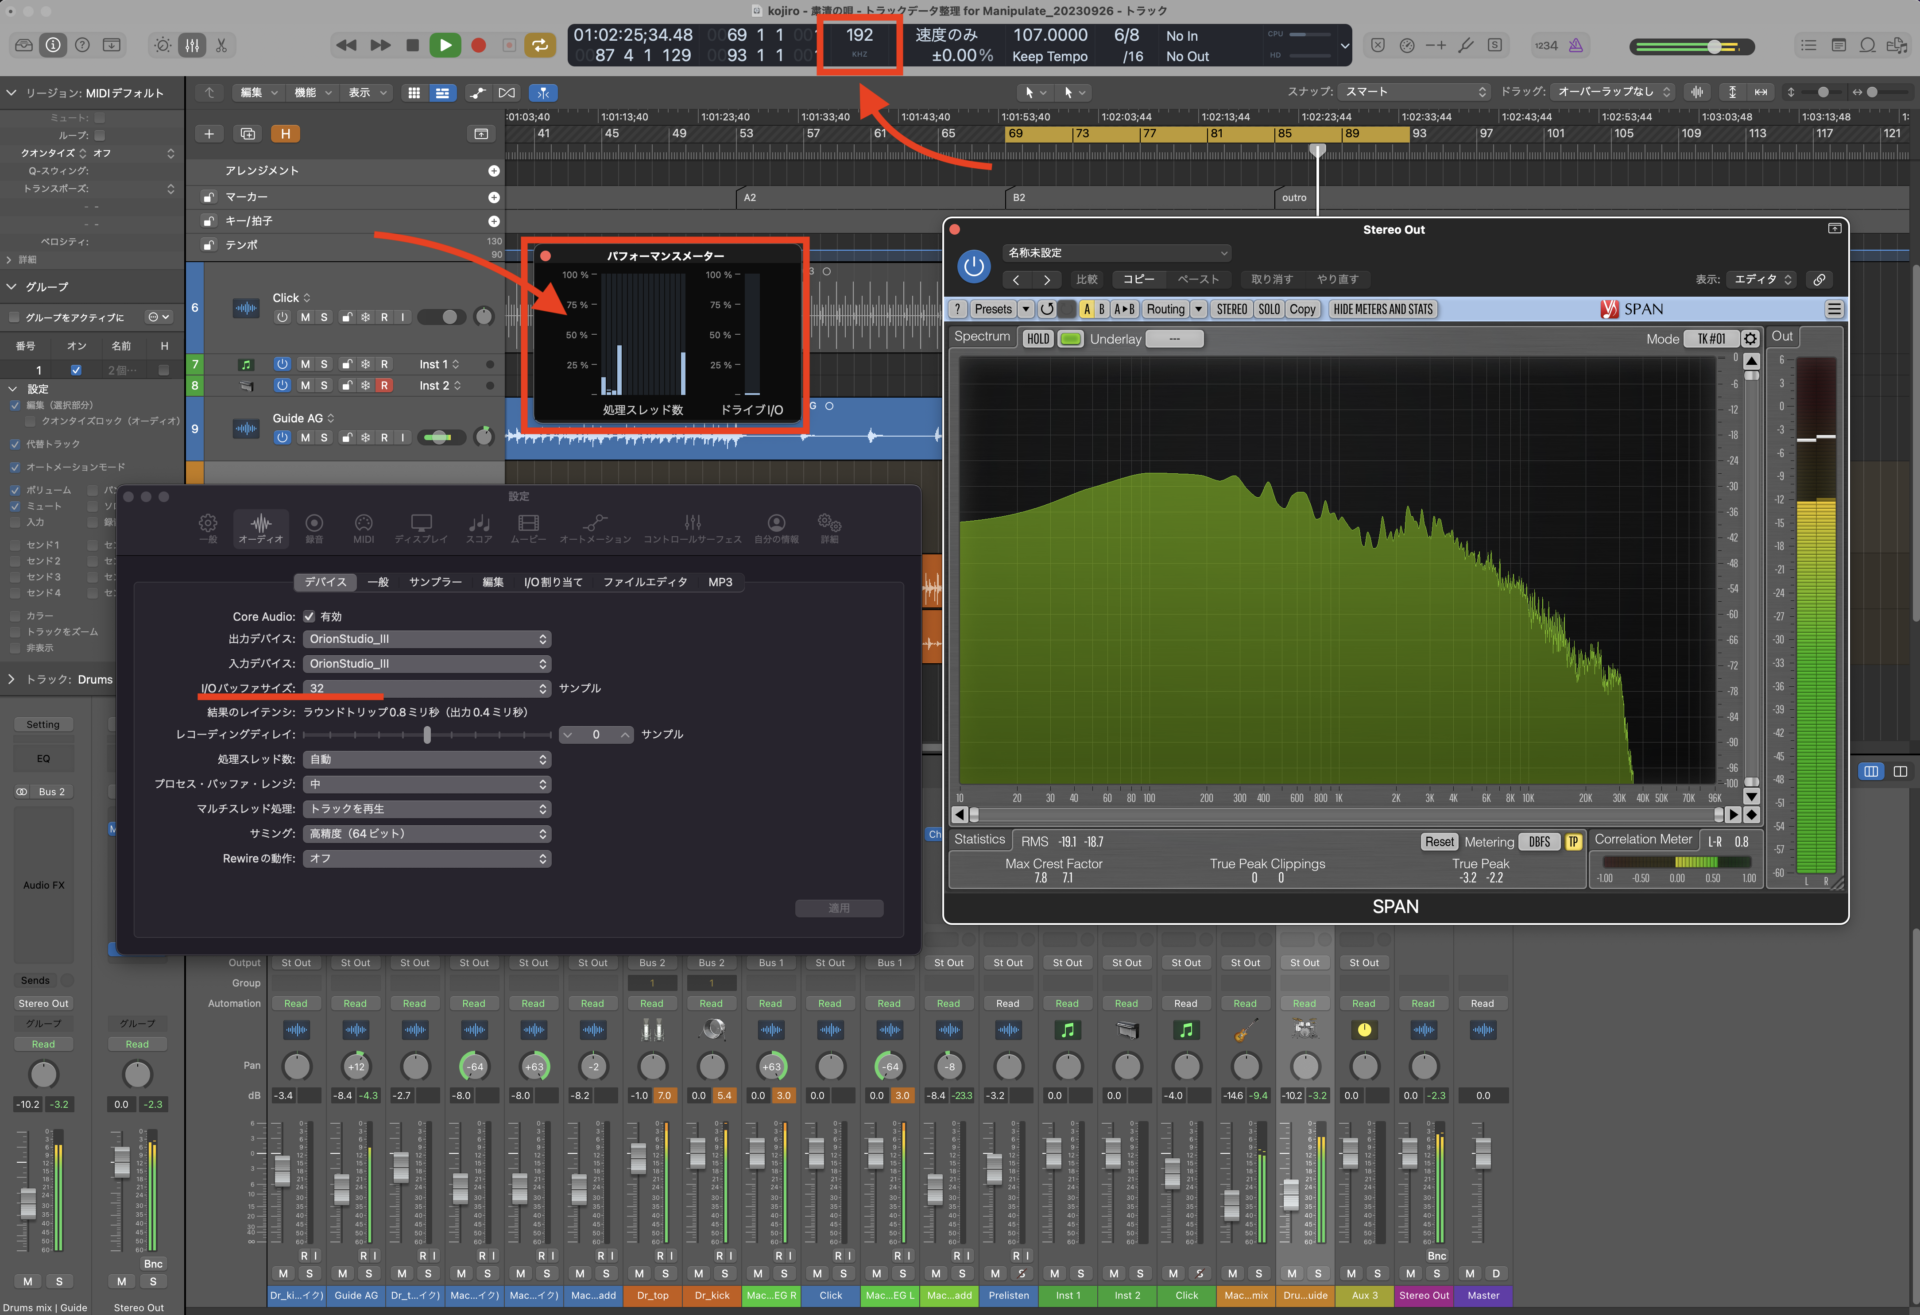Open スコア score settings icon

[479, 528]
